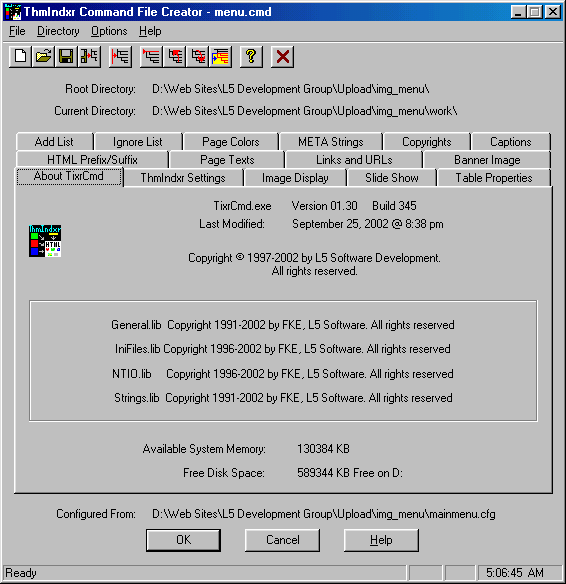
Task: Click the IniFiles.lib copyright line
Action: 283,349
